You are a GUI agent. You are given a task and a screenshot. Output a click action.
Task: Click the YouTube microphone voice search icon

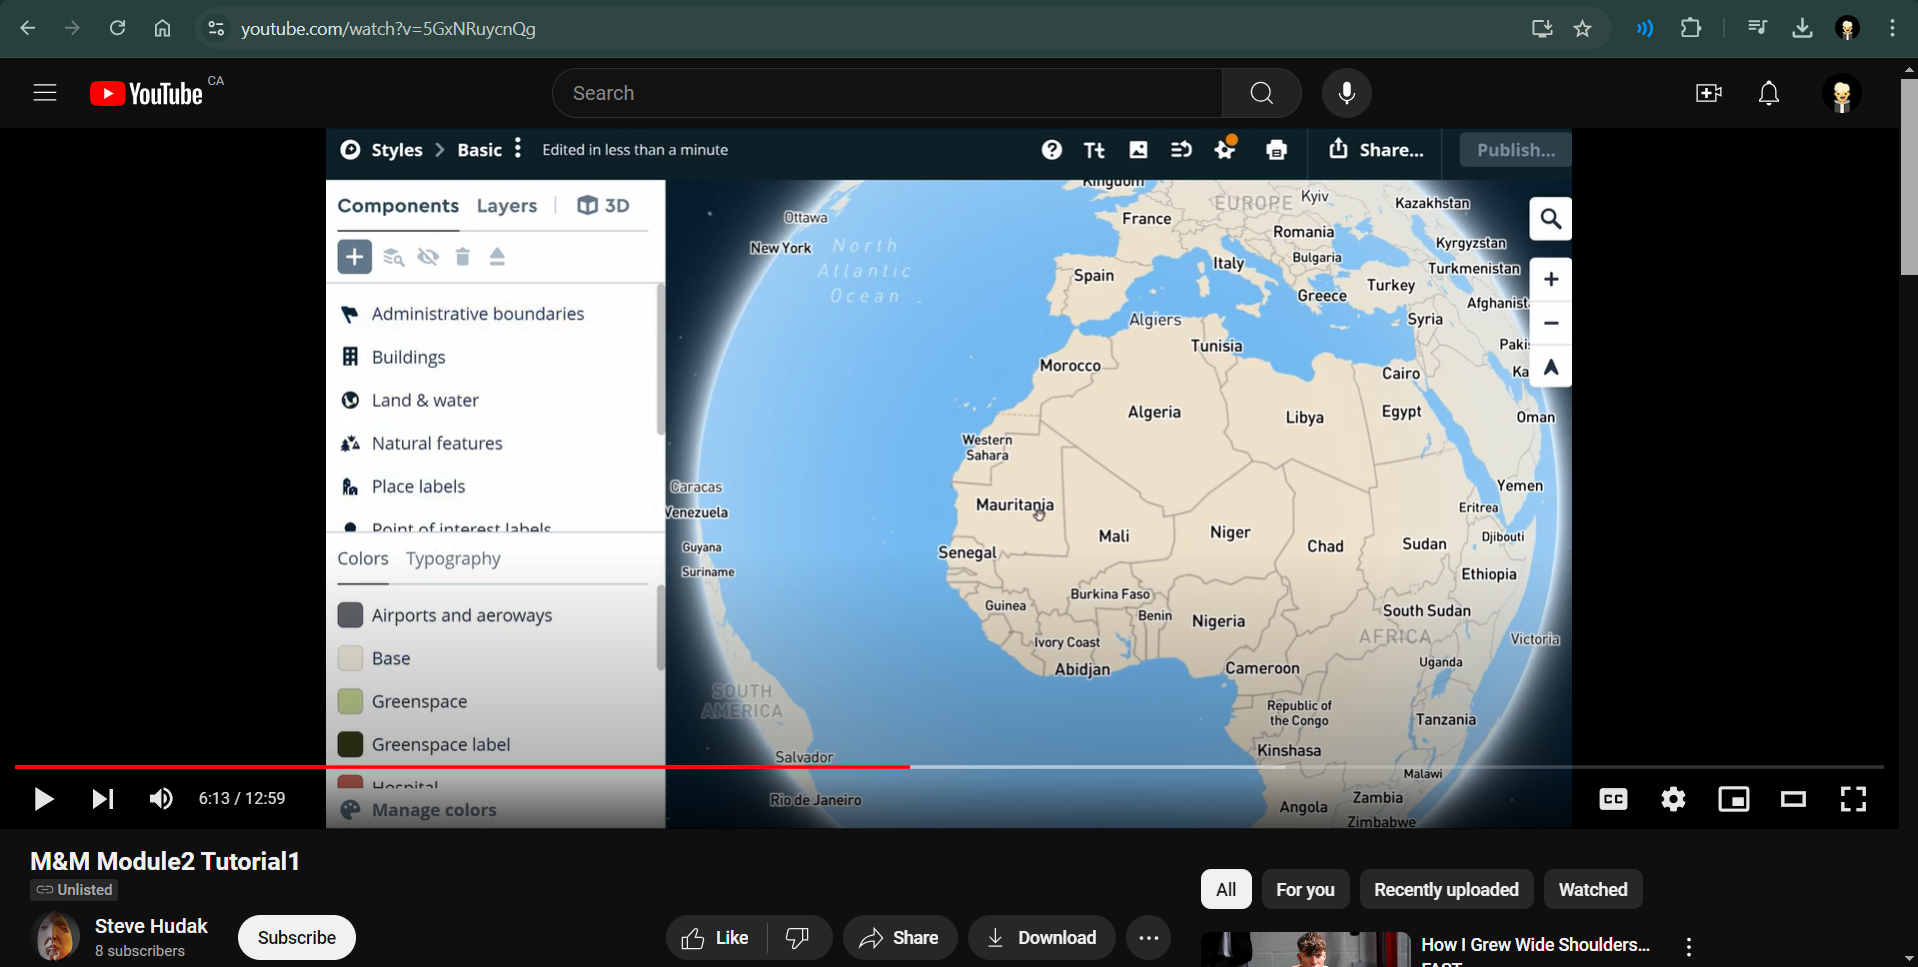(x=1346, y=93)
